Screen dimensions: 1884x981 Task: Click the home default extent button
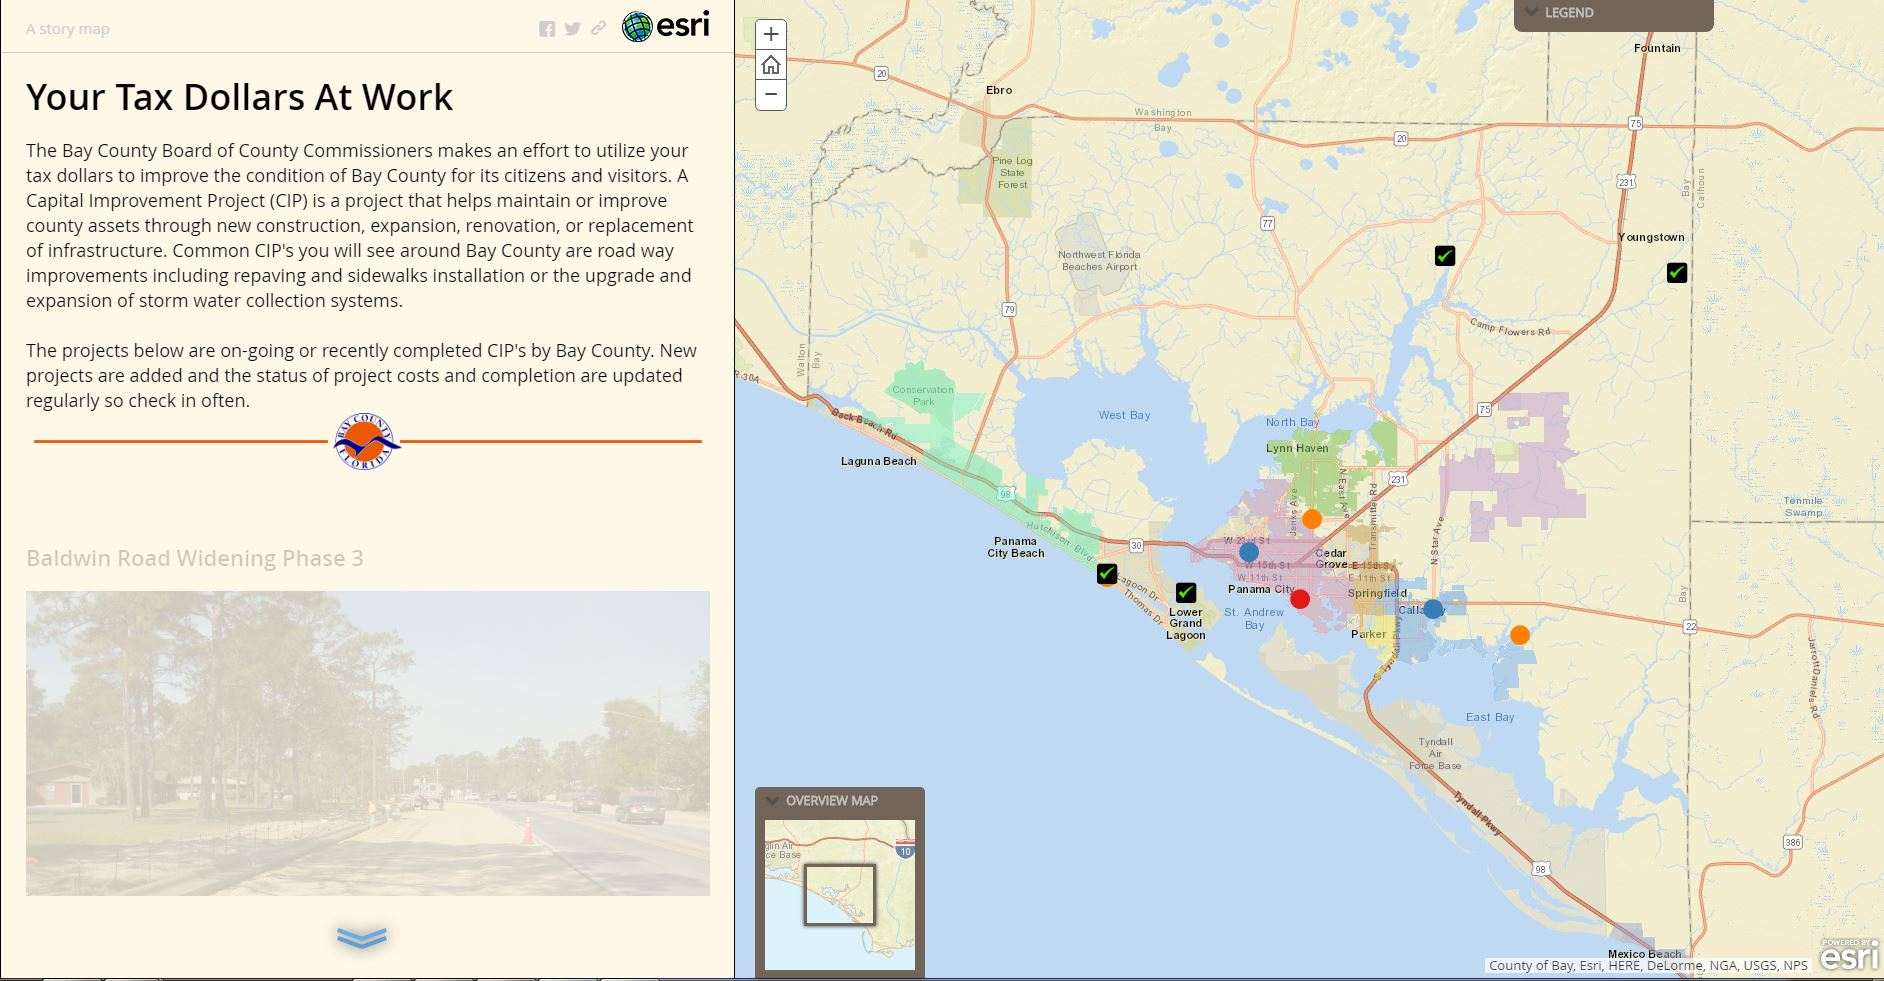click(x=770, y=66)
